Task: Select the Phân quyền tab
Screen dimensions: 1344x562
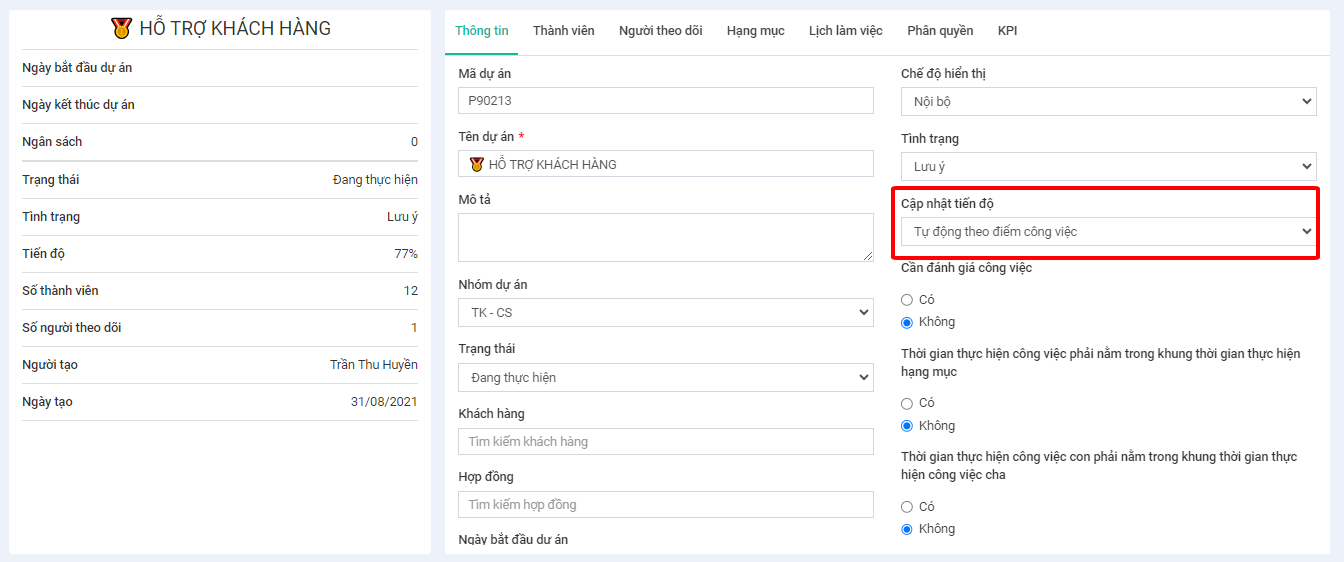Action: 940,31
